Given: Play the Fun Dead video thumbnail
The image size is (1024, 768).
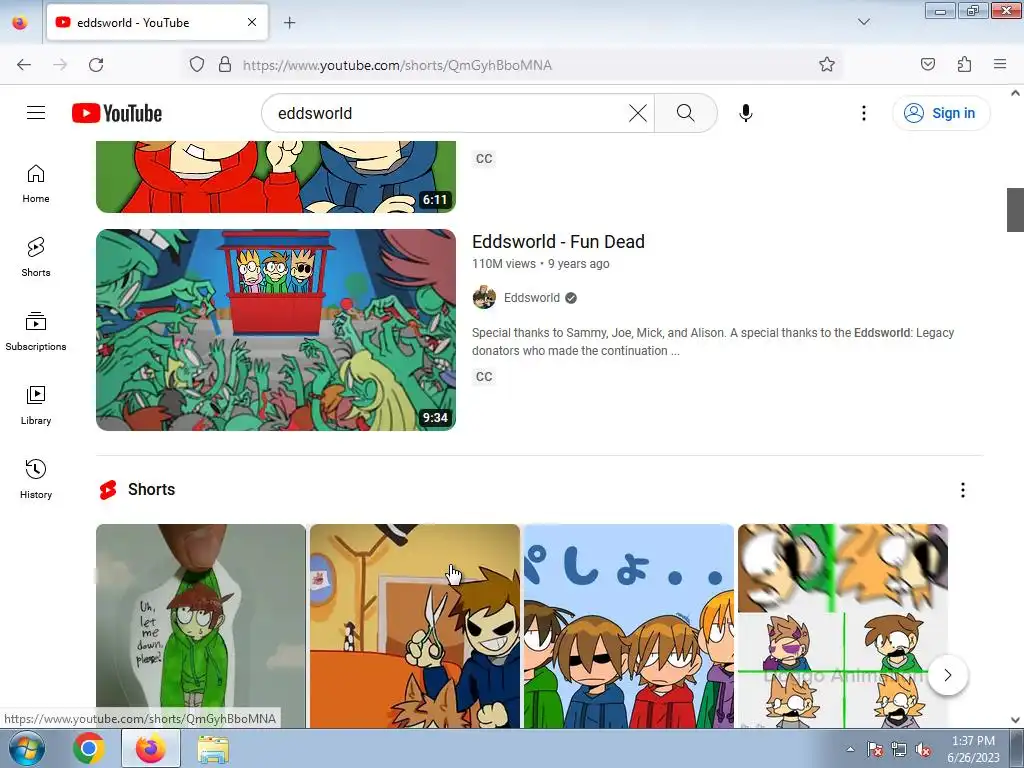Looking at the screenshot, I should [276, 330].
